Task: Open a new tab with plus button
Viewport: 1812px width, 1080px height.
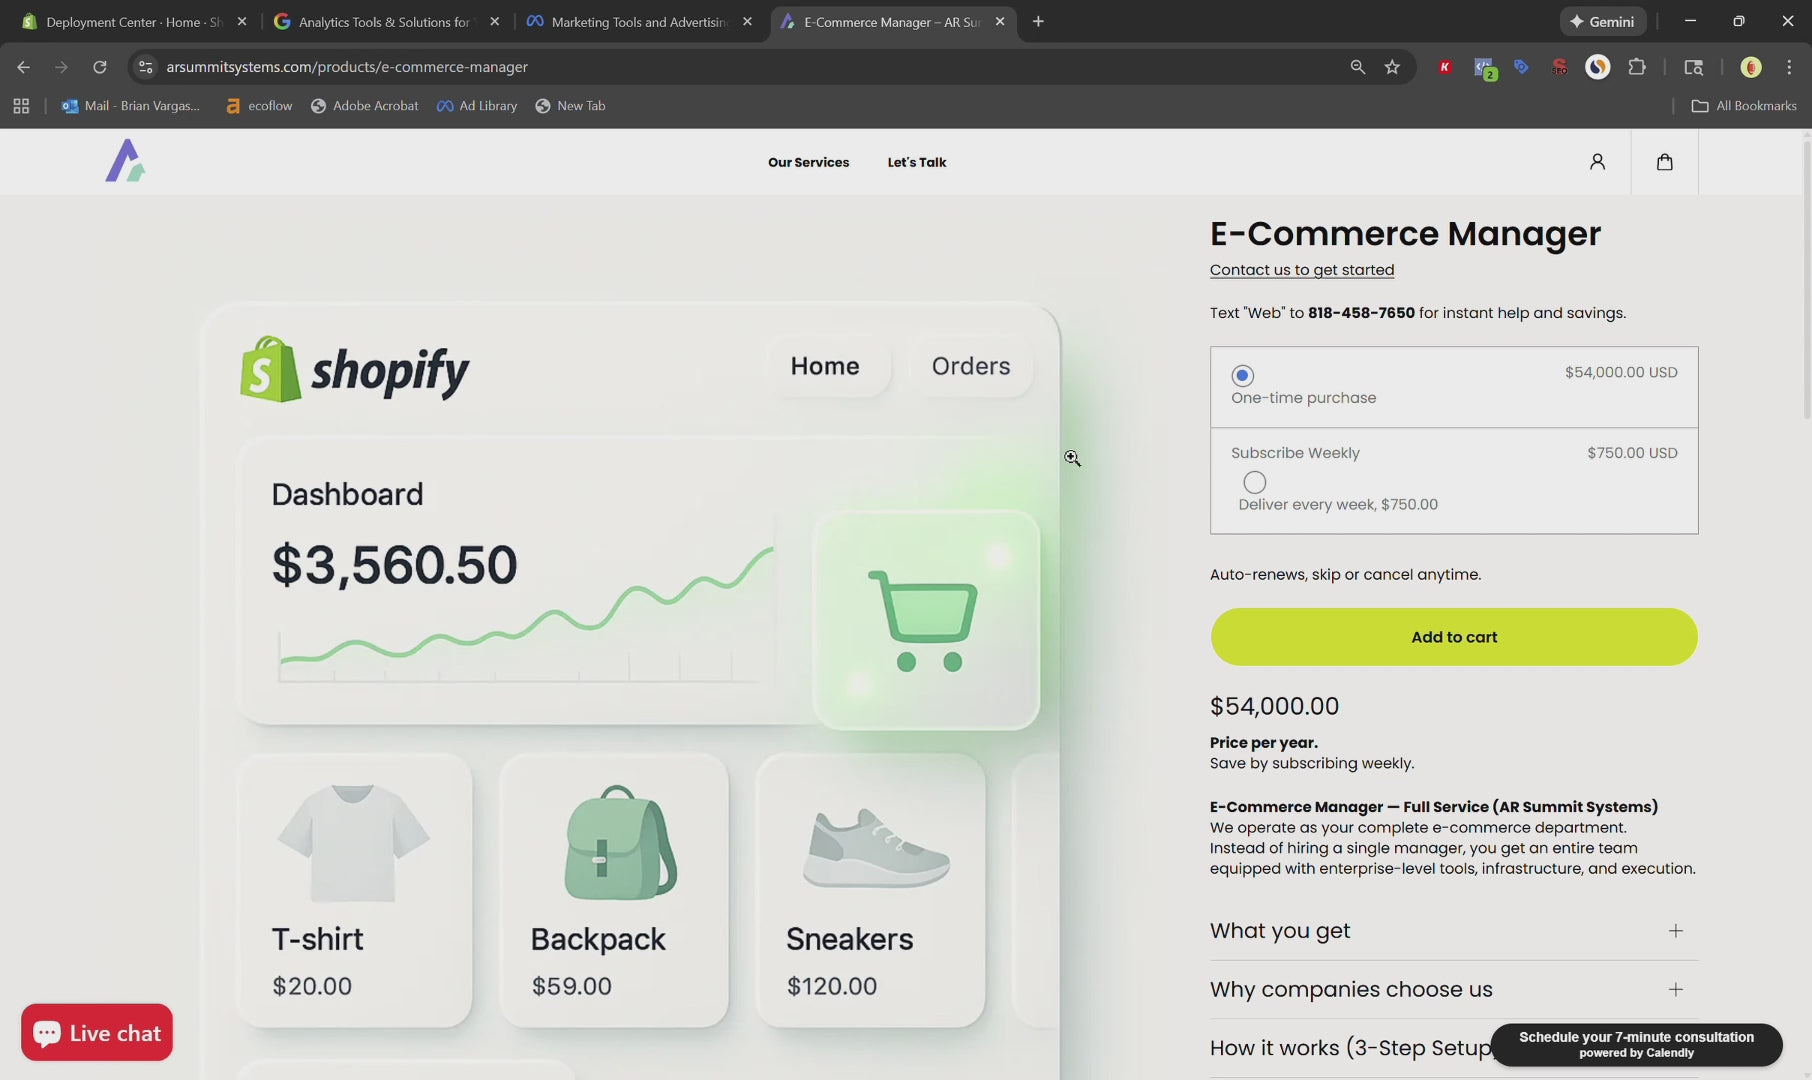Action: click(x=1038, y=21)
